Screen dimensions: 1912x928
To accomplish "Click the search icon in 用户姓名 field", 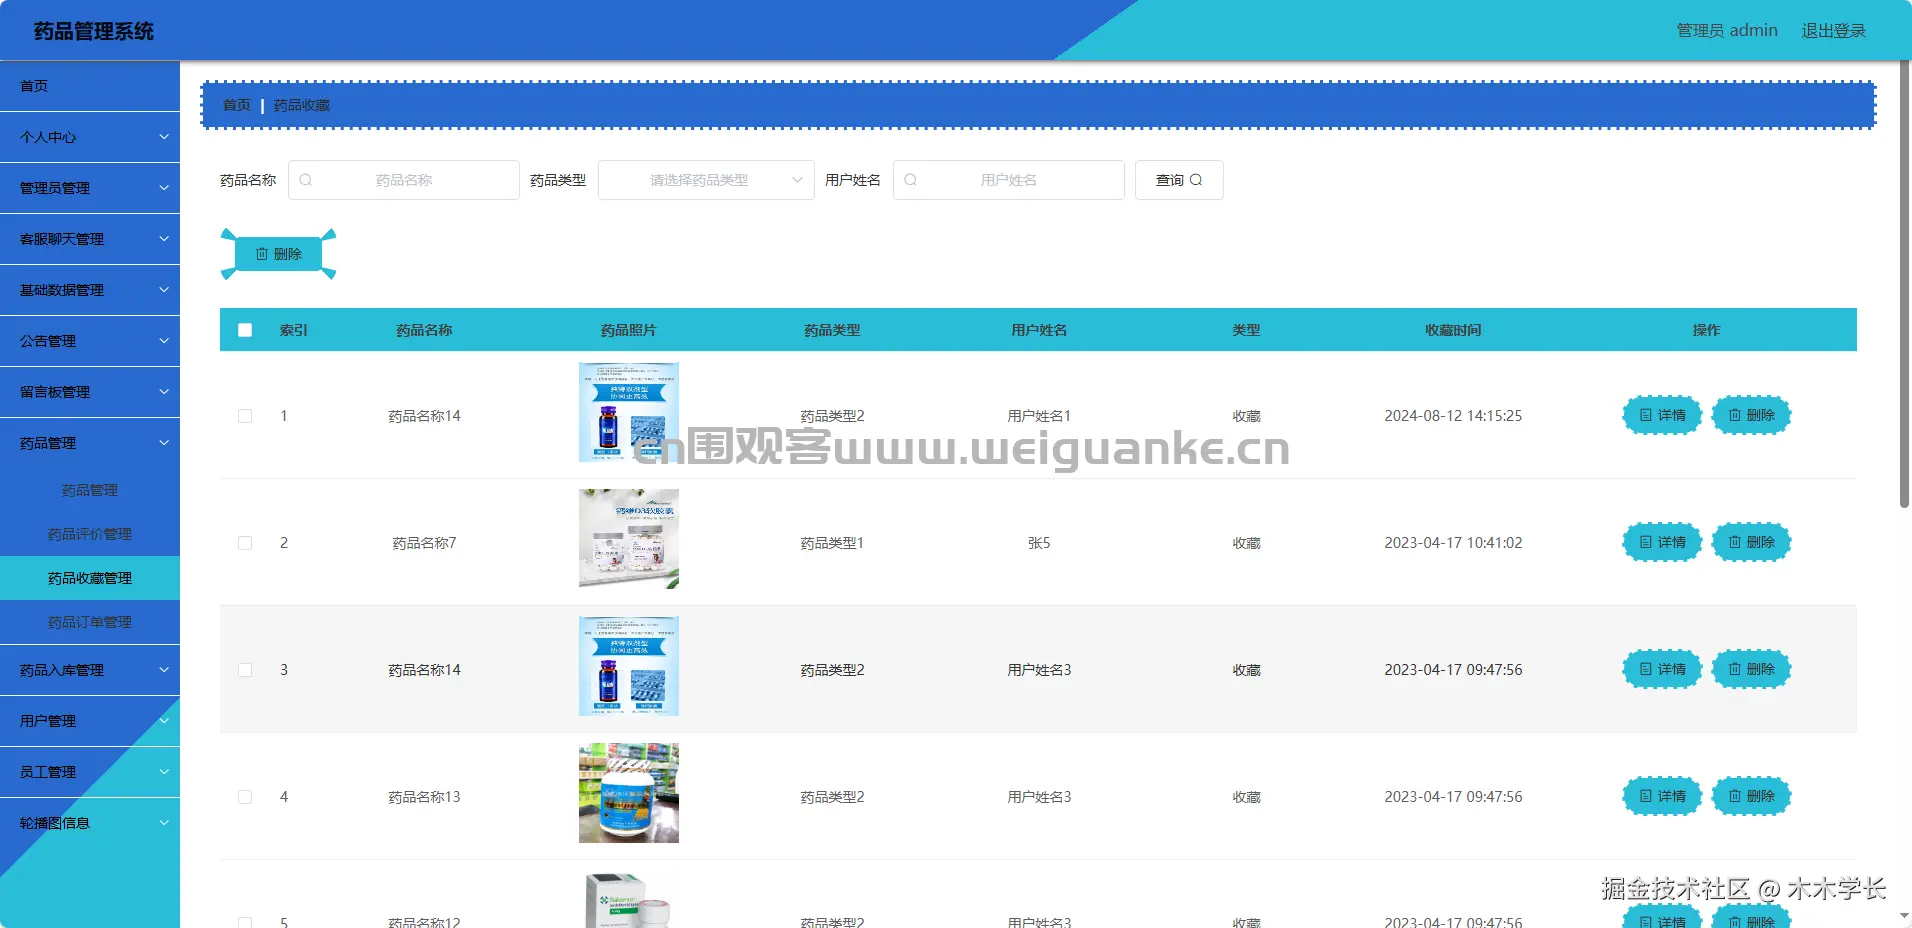I will pyautogui.click(x=911, y=180).
